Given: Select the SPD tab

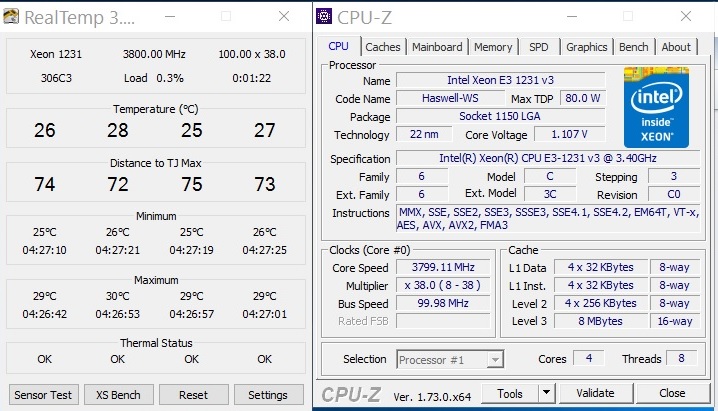Looking at the screenshot, I should tap(538, 47).
